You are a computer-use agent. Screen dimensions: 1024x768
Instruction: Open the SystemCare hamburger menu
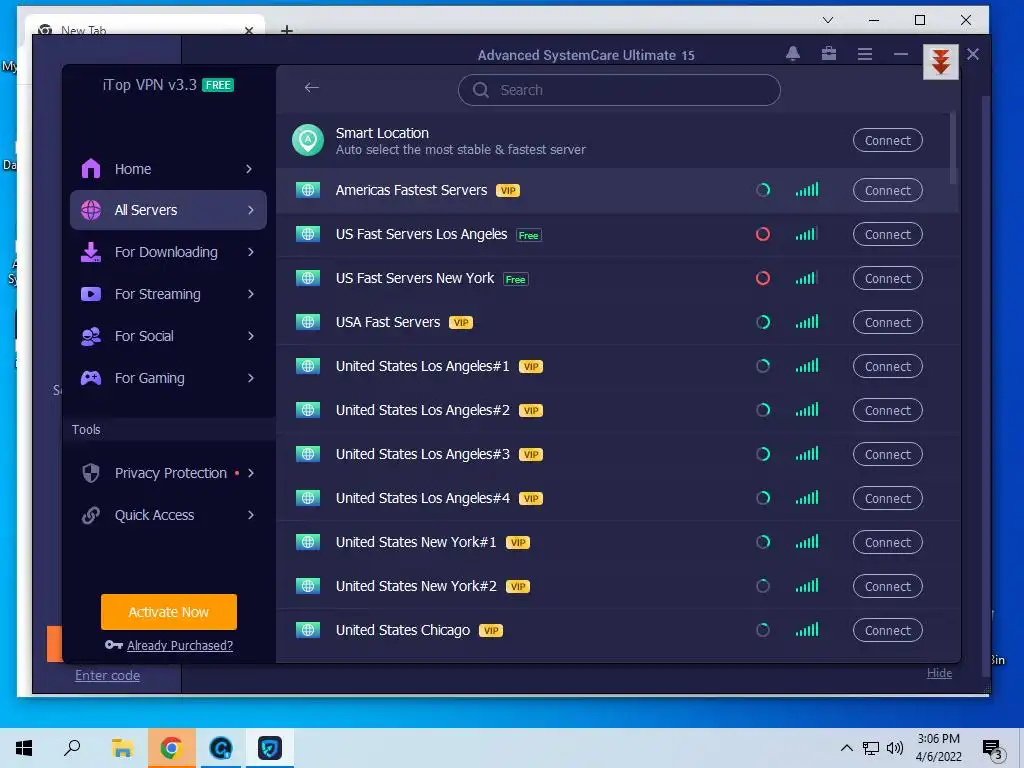tap(865, 54)
